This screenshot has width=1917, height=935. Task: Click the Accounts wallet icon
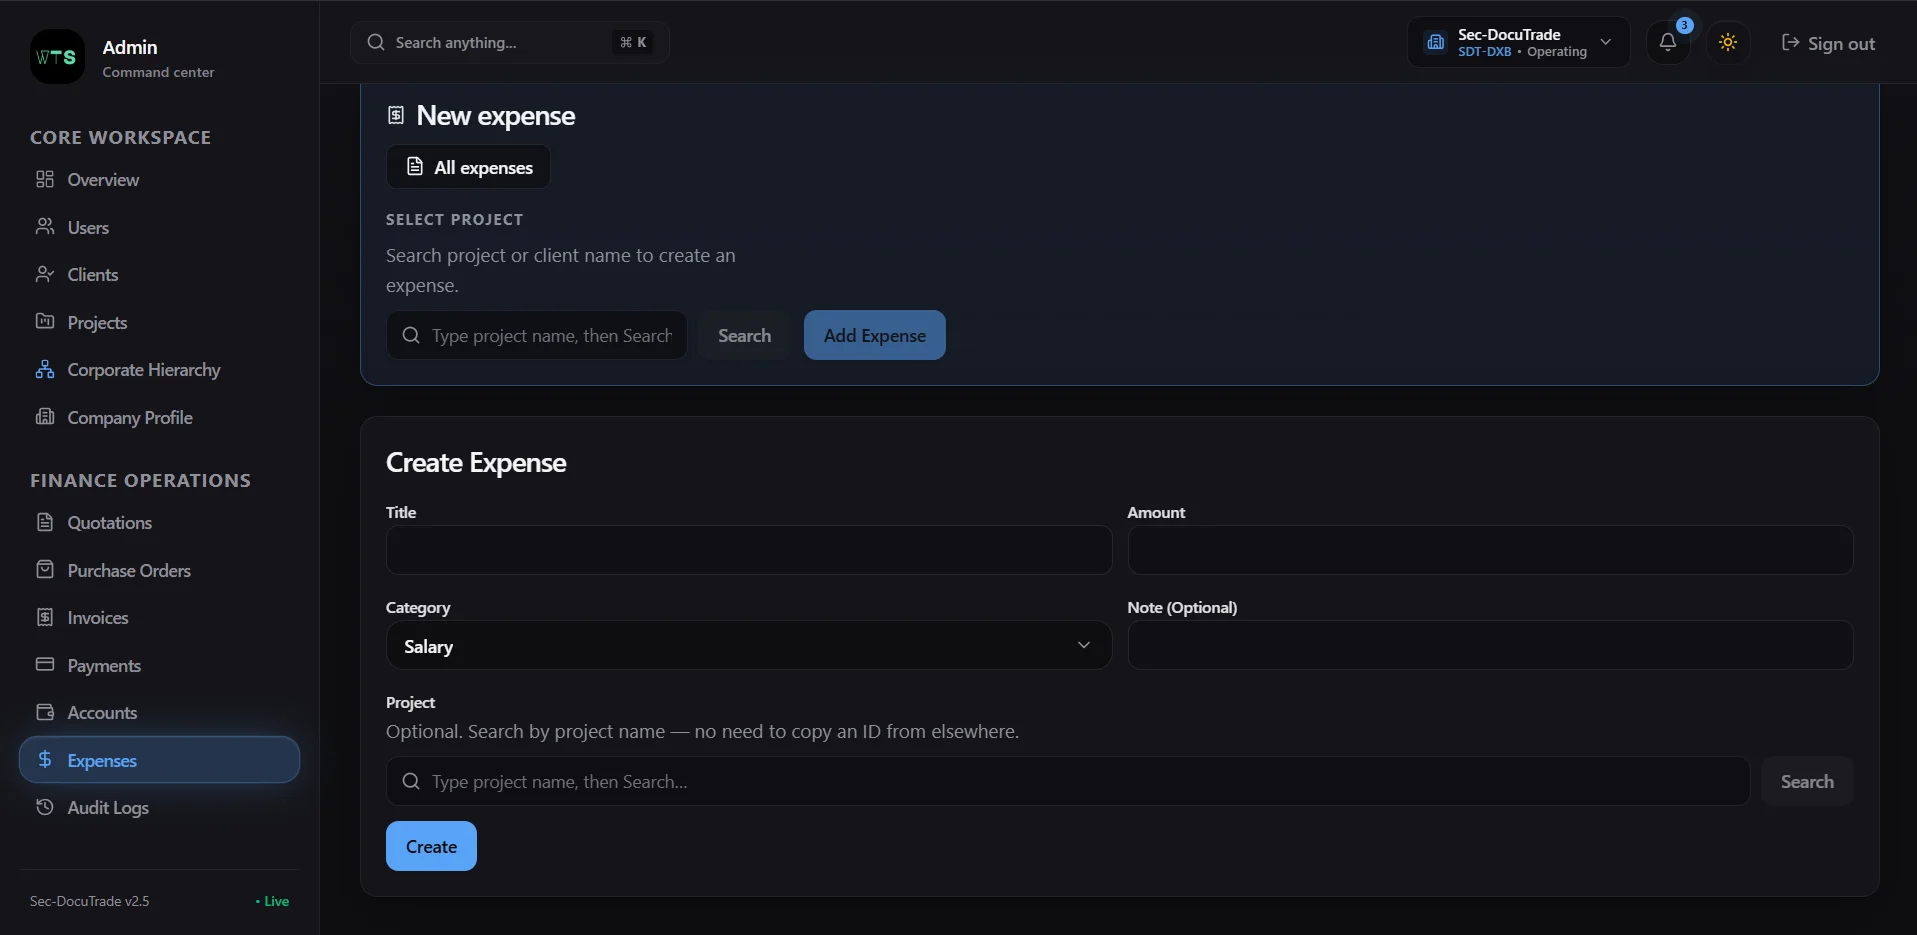point(45,712)
